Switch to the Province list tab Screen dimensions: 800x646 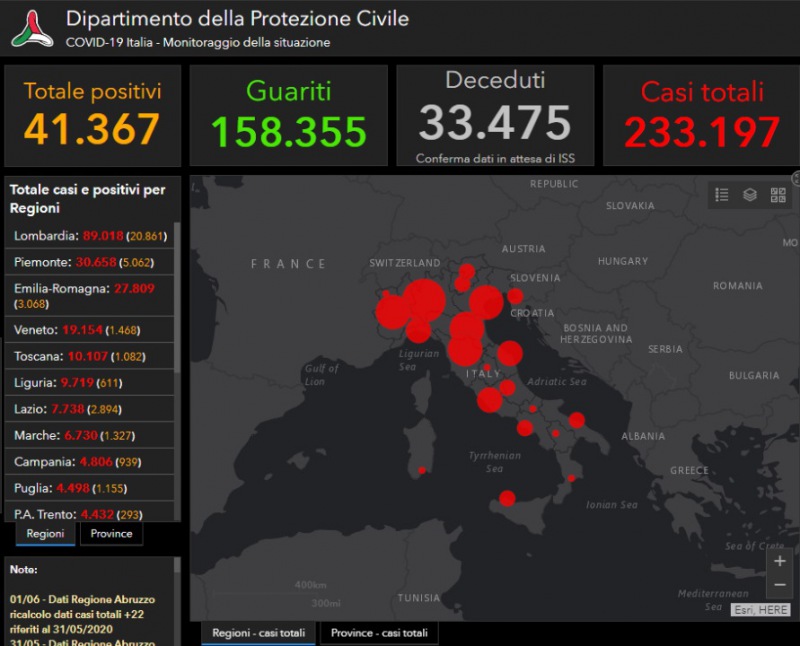pos(111,534)
